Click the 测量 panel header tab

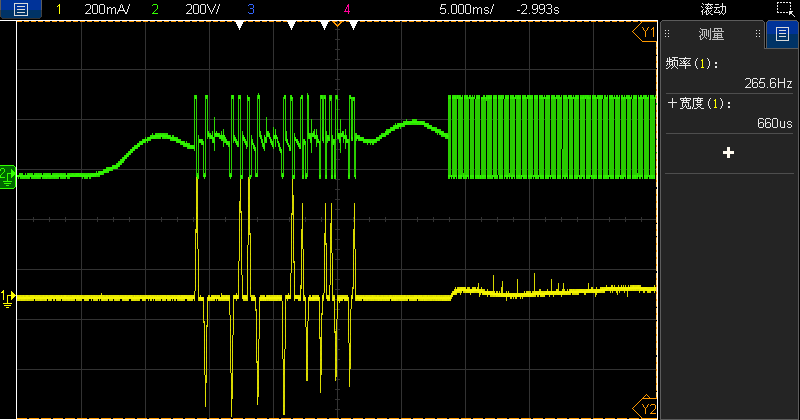[712, 35]
